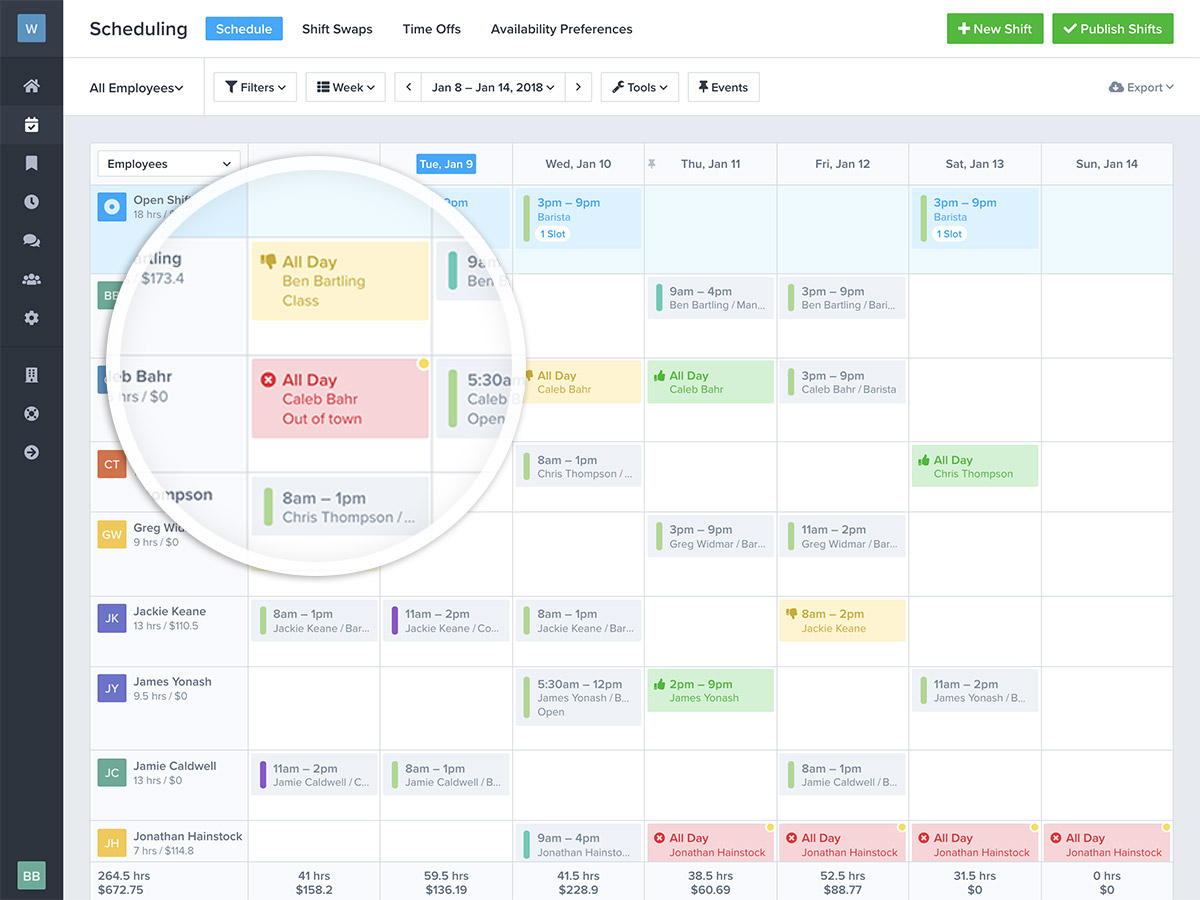Click the JK avatar for Jackie Keane
Image resolution: width=1200 pixels, height=900 pixels.
(111, 618)
